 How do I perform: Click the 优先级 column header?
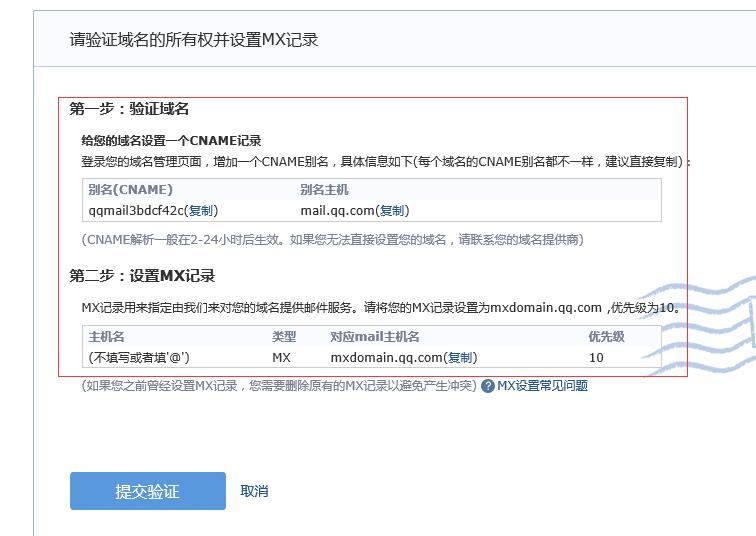607,336
